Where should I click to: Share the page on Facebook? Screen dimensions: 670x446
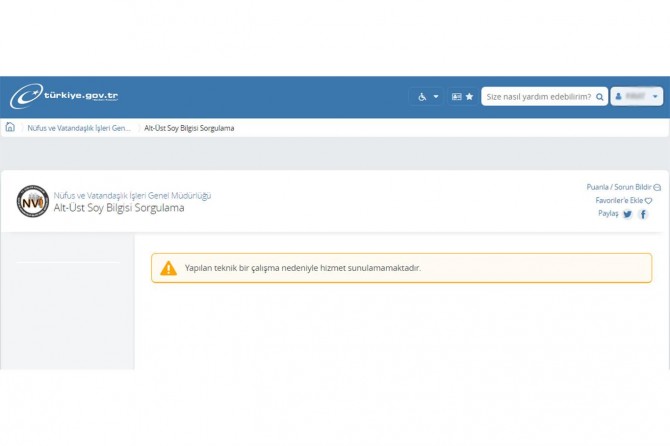[x=643, y=214]
